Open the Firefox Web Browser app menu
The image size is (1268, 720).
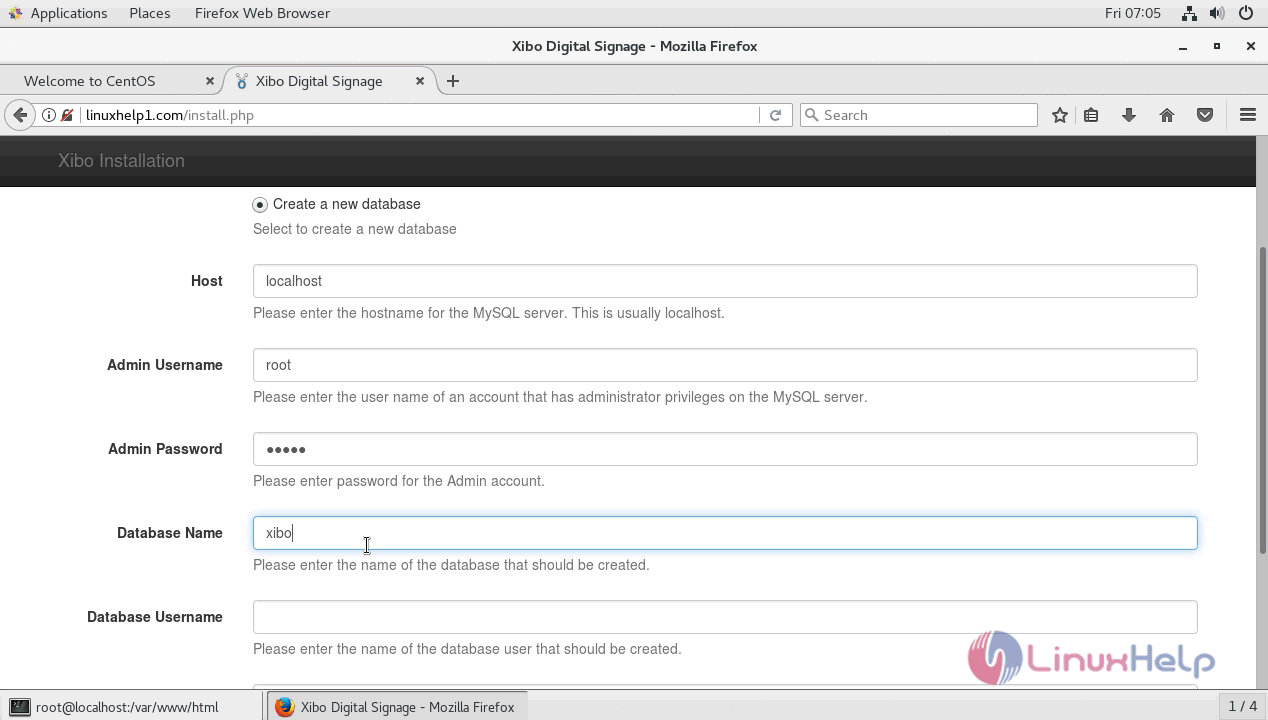262,13
